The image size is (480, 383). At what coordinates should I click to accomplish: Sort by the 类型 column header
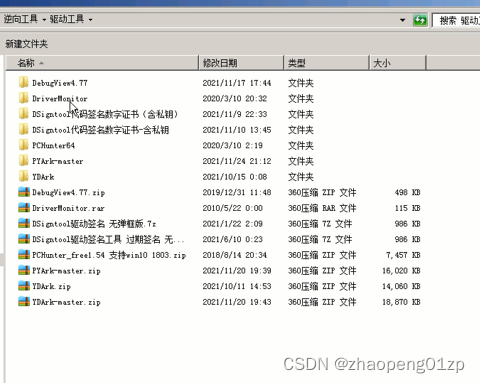[326, 63]
